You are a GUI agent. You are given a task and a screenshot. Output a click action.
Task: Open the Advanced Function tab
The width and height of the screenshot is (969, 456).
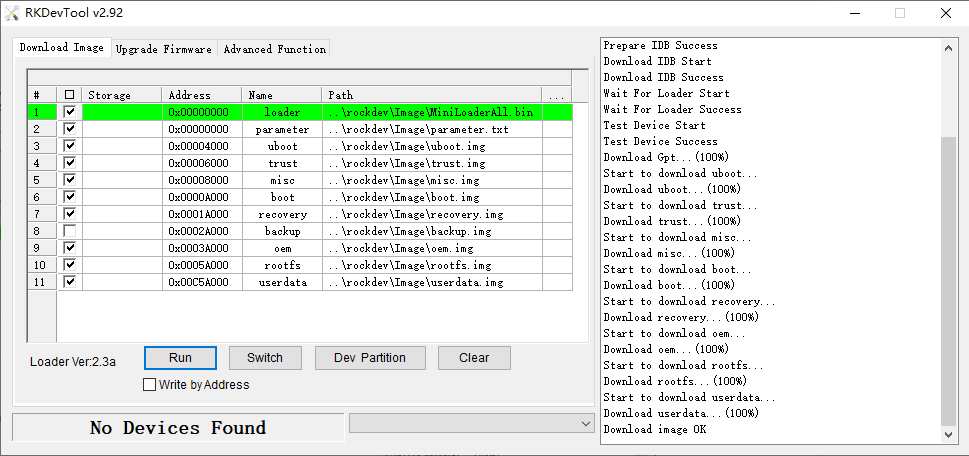[x=274, y=49]
